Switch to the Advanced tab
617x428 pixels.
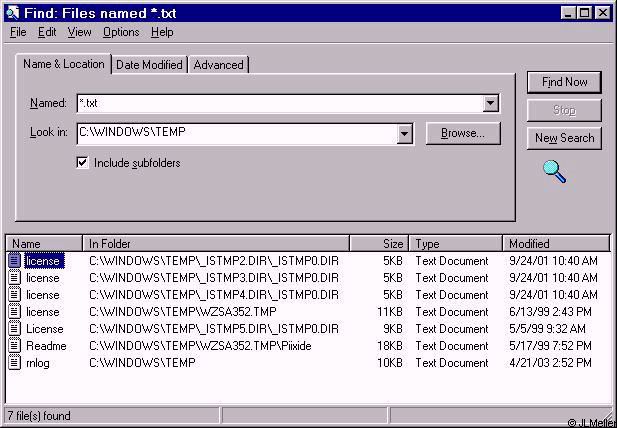218,65
